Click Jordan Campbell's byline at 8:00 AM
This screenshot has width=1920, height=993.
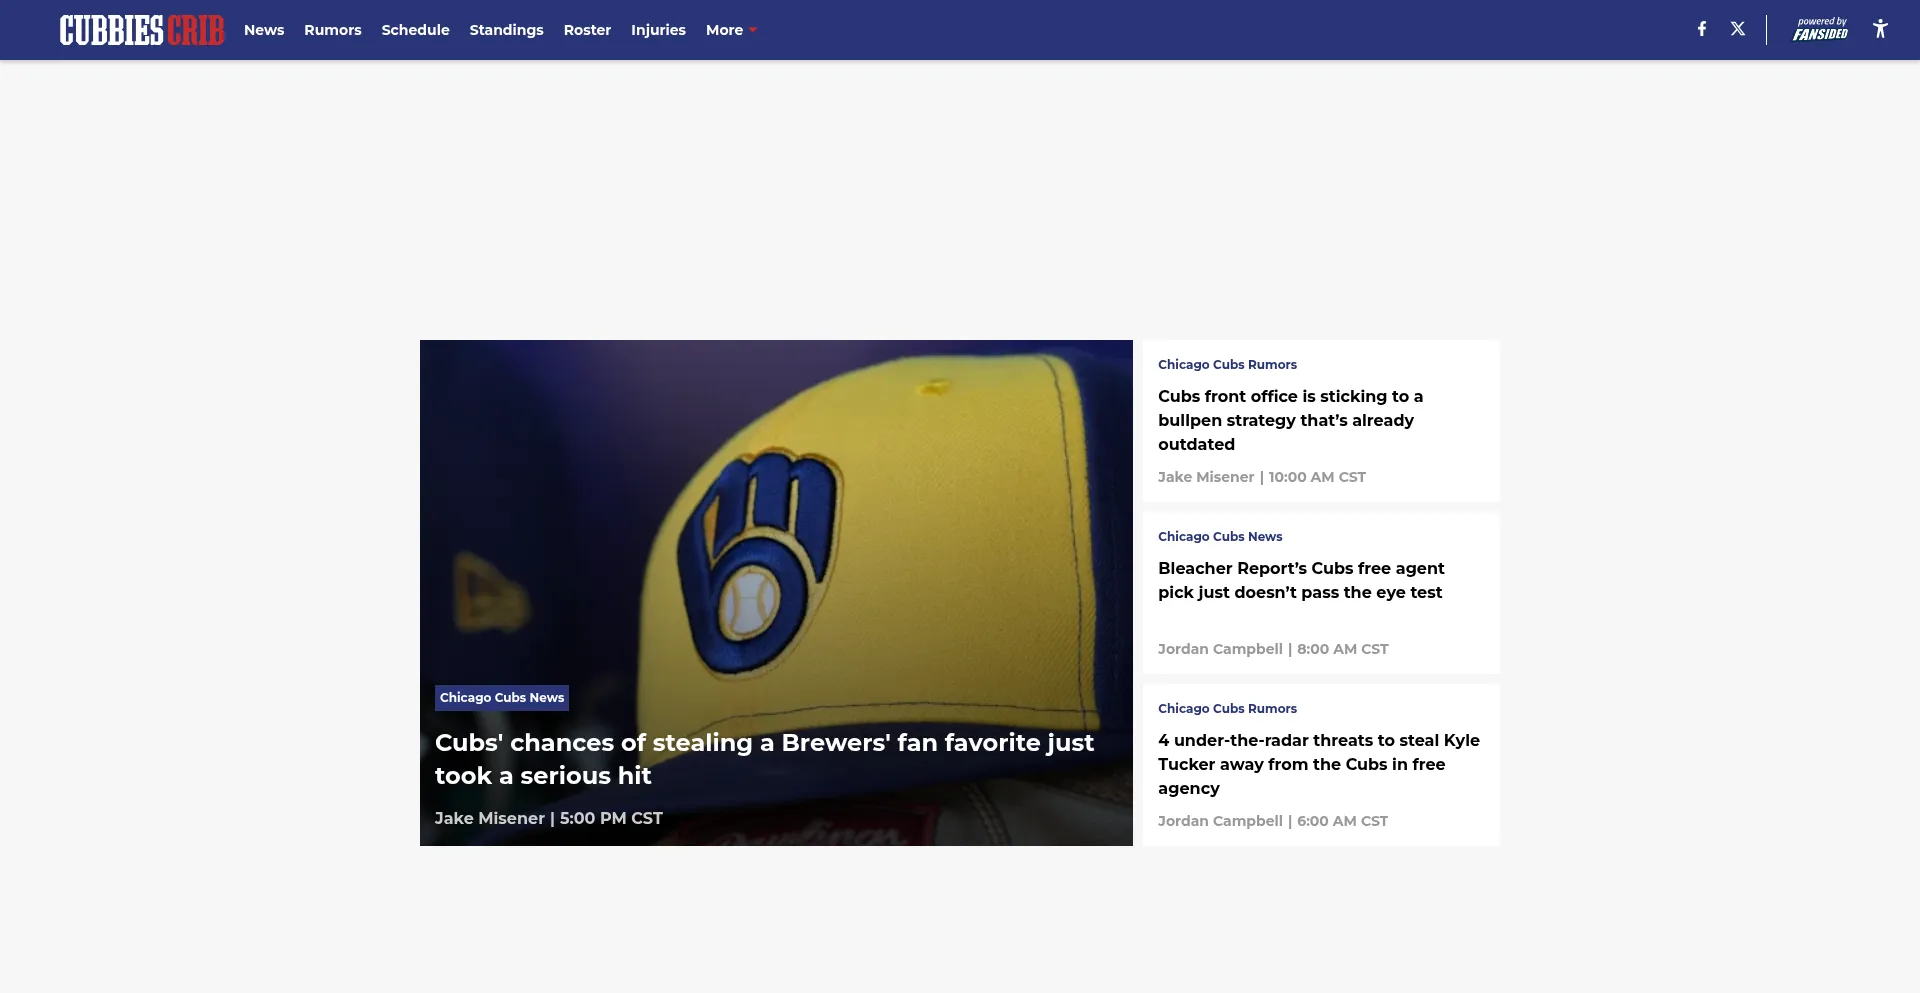[1220, 649]
